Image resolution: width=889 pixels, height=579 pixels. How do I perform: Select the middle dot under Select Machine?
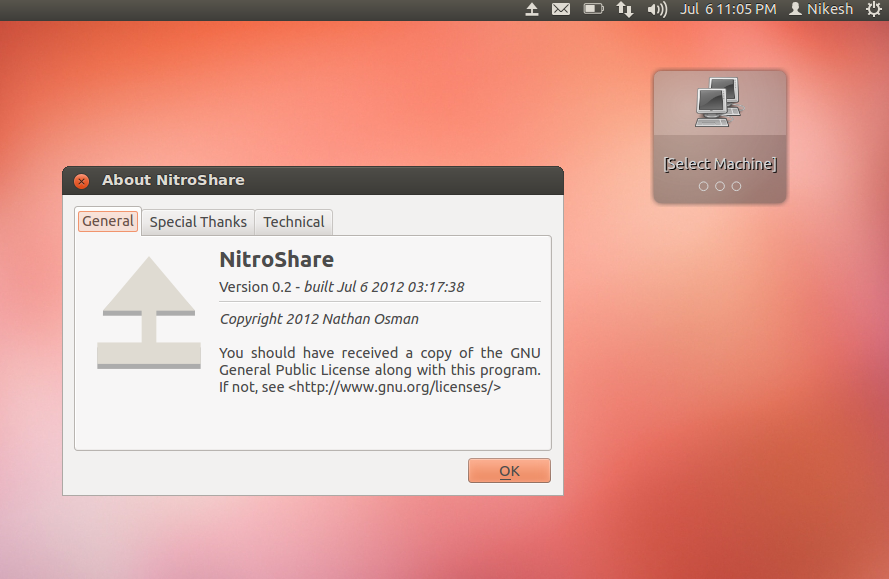pyautogui.click(x=719, y=185)
